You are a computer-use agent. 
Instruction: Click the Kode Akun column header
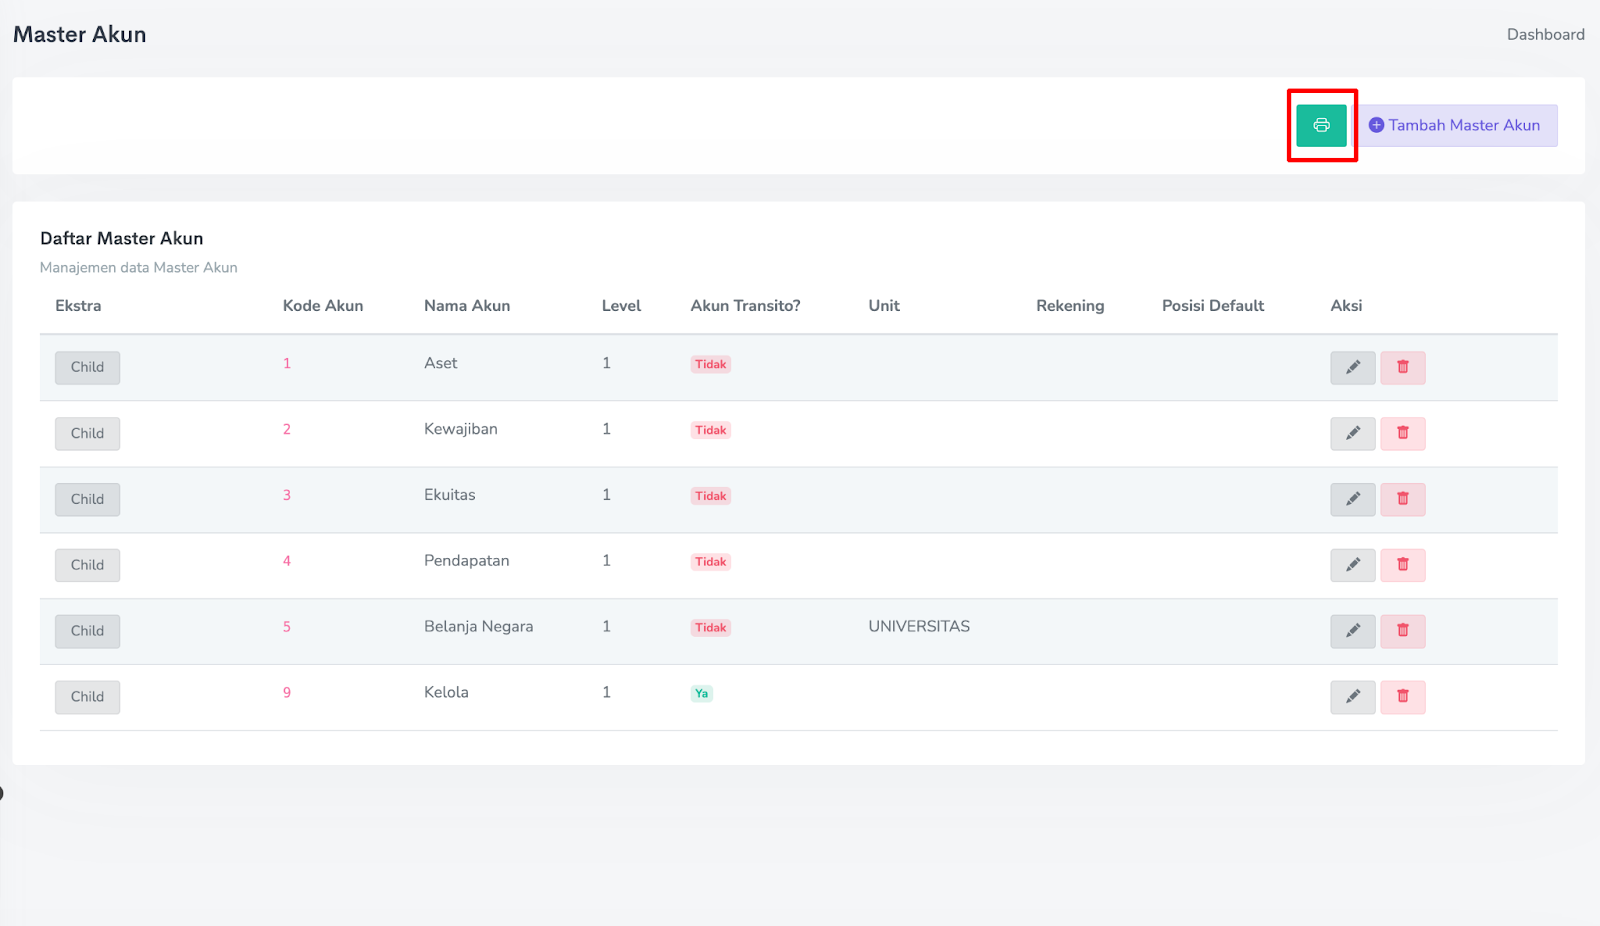[322, 306]
